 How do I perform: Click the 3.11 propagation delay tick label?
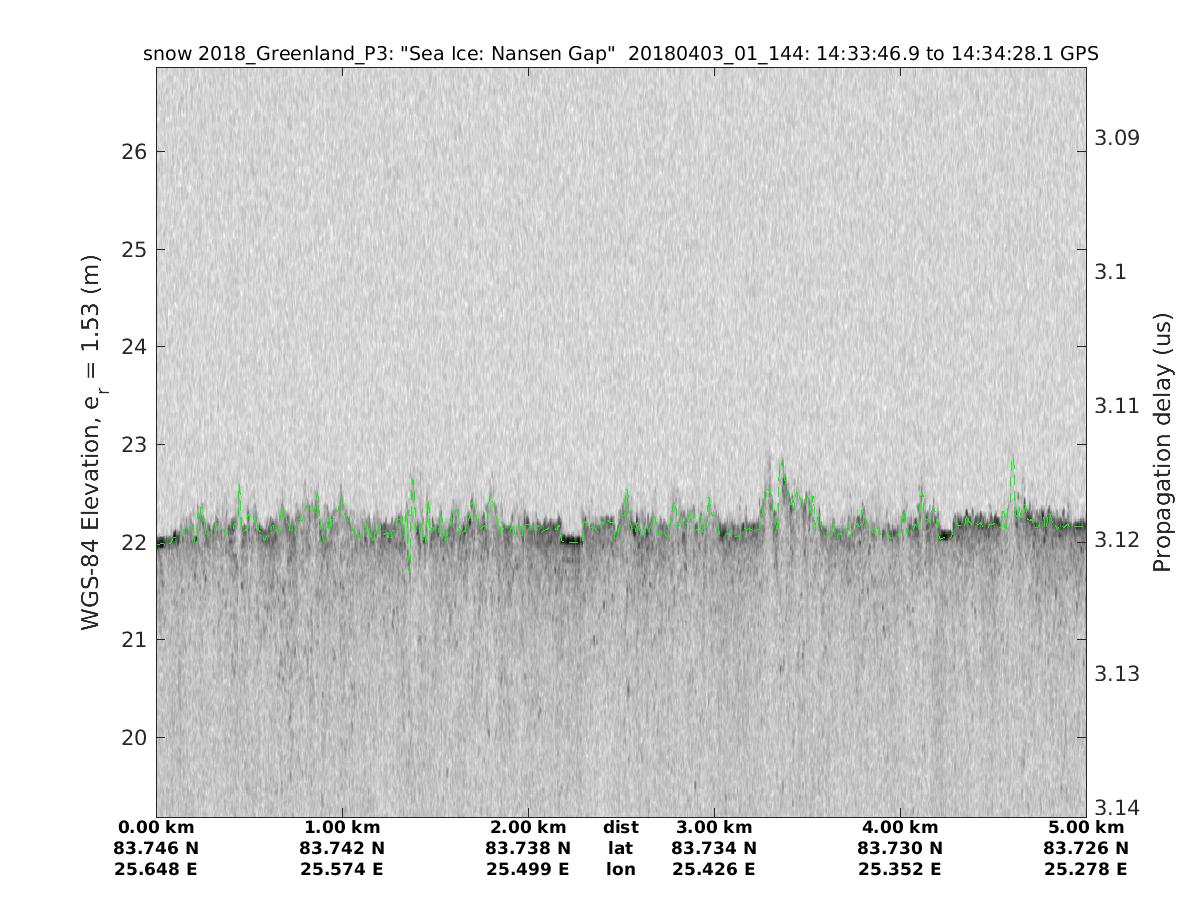[1118, 405]
